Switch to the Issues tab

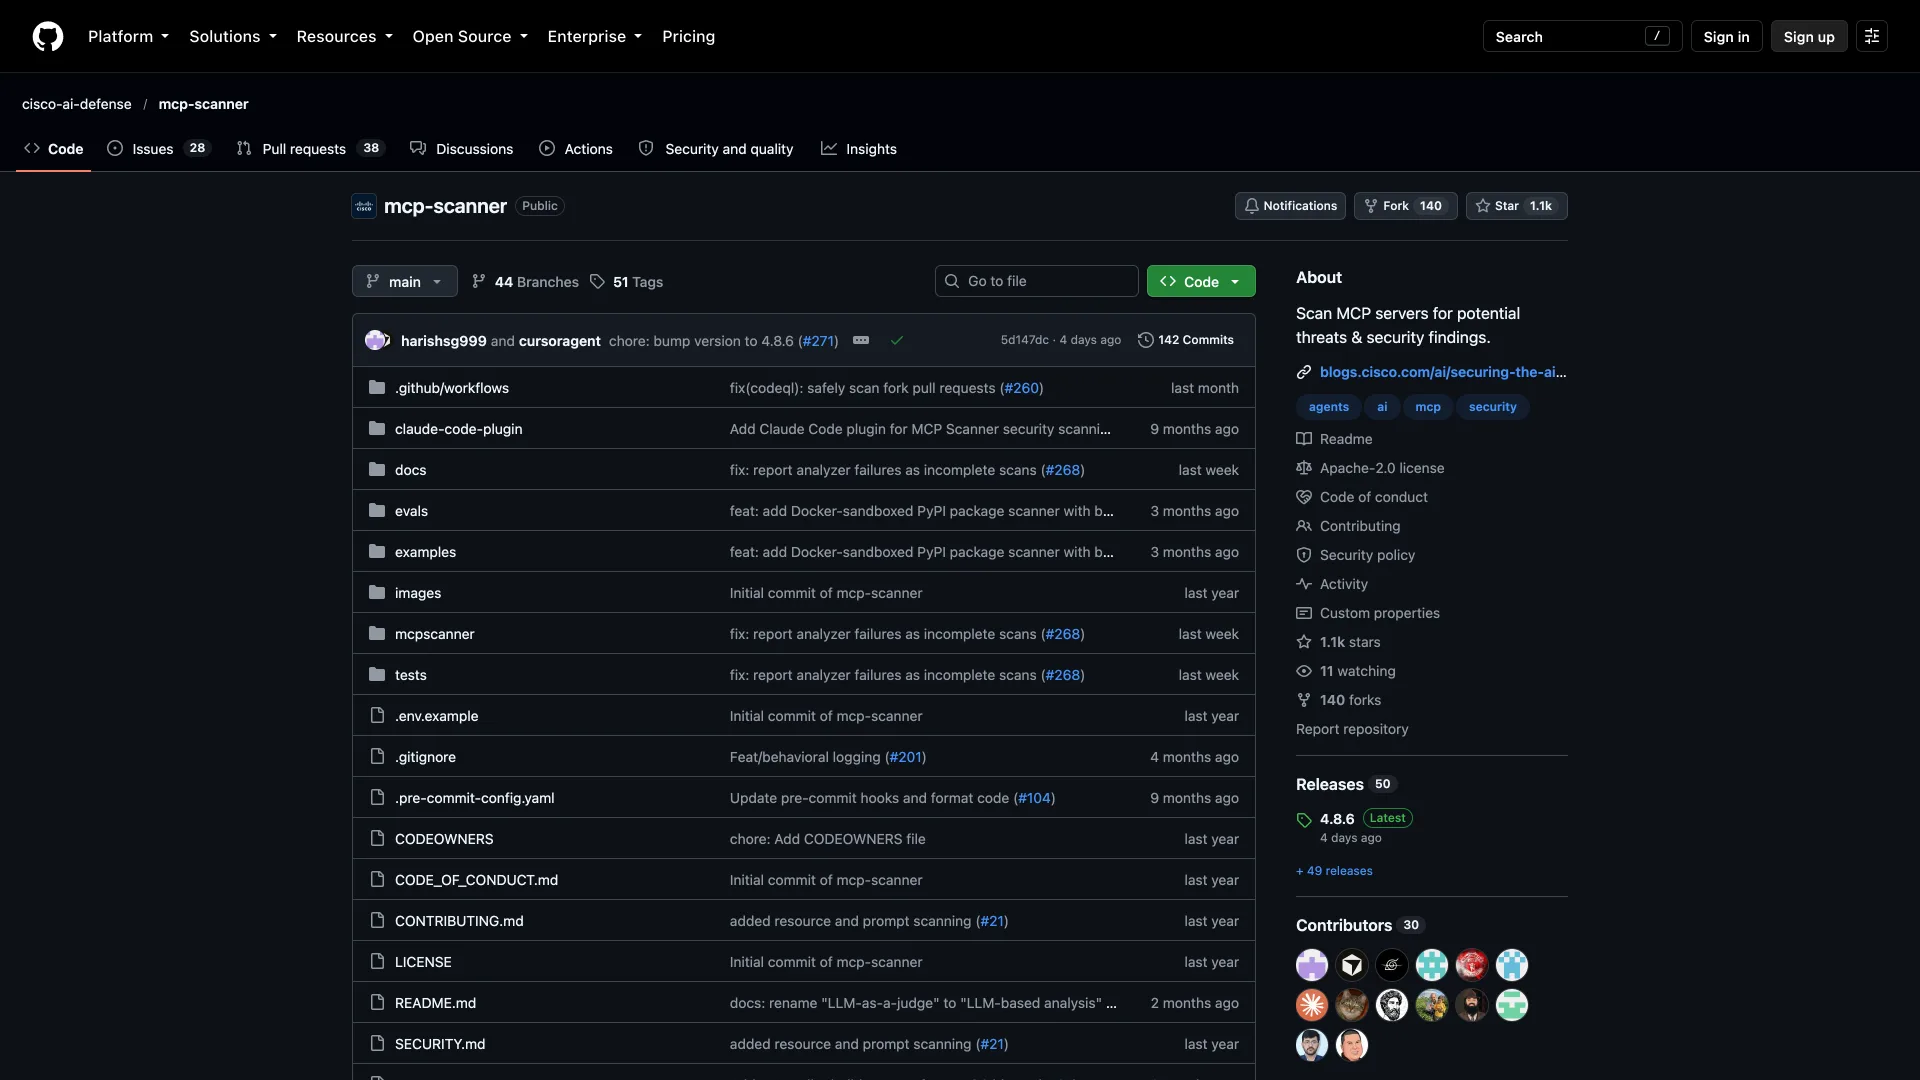[159, 148]
